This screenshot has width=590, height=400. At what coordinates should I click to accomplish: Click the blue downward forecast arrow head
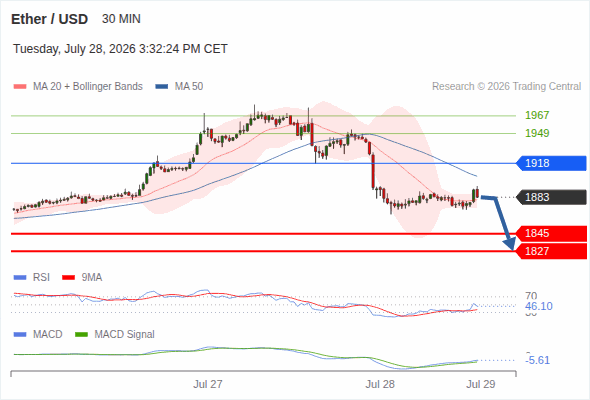[x=510, y=244]
